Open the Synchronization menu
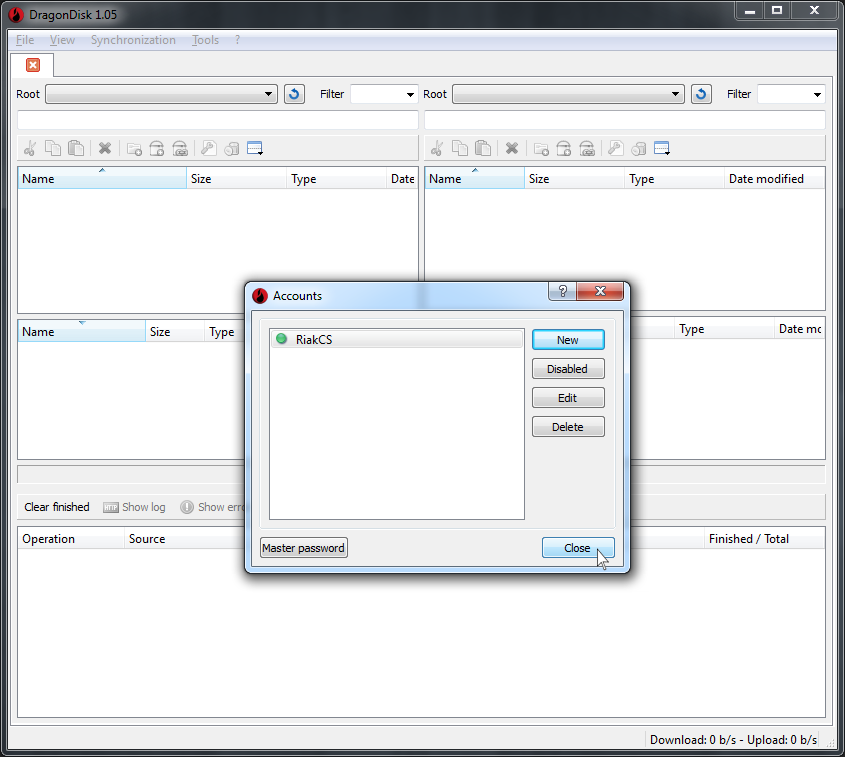Screen dimensions: 845x757 pyautogui.click(x=133, y=39)
